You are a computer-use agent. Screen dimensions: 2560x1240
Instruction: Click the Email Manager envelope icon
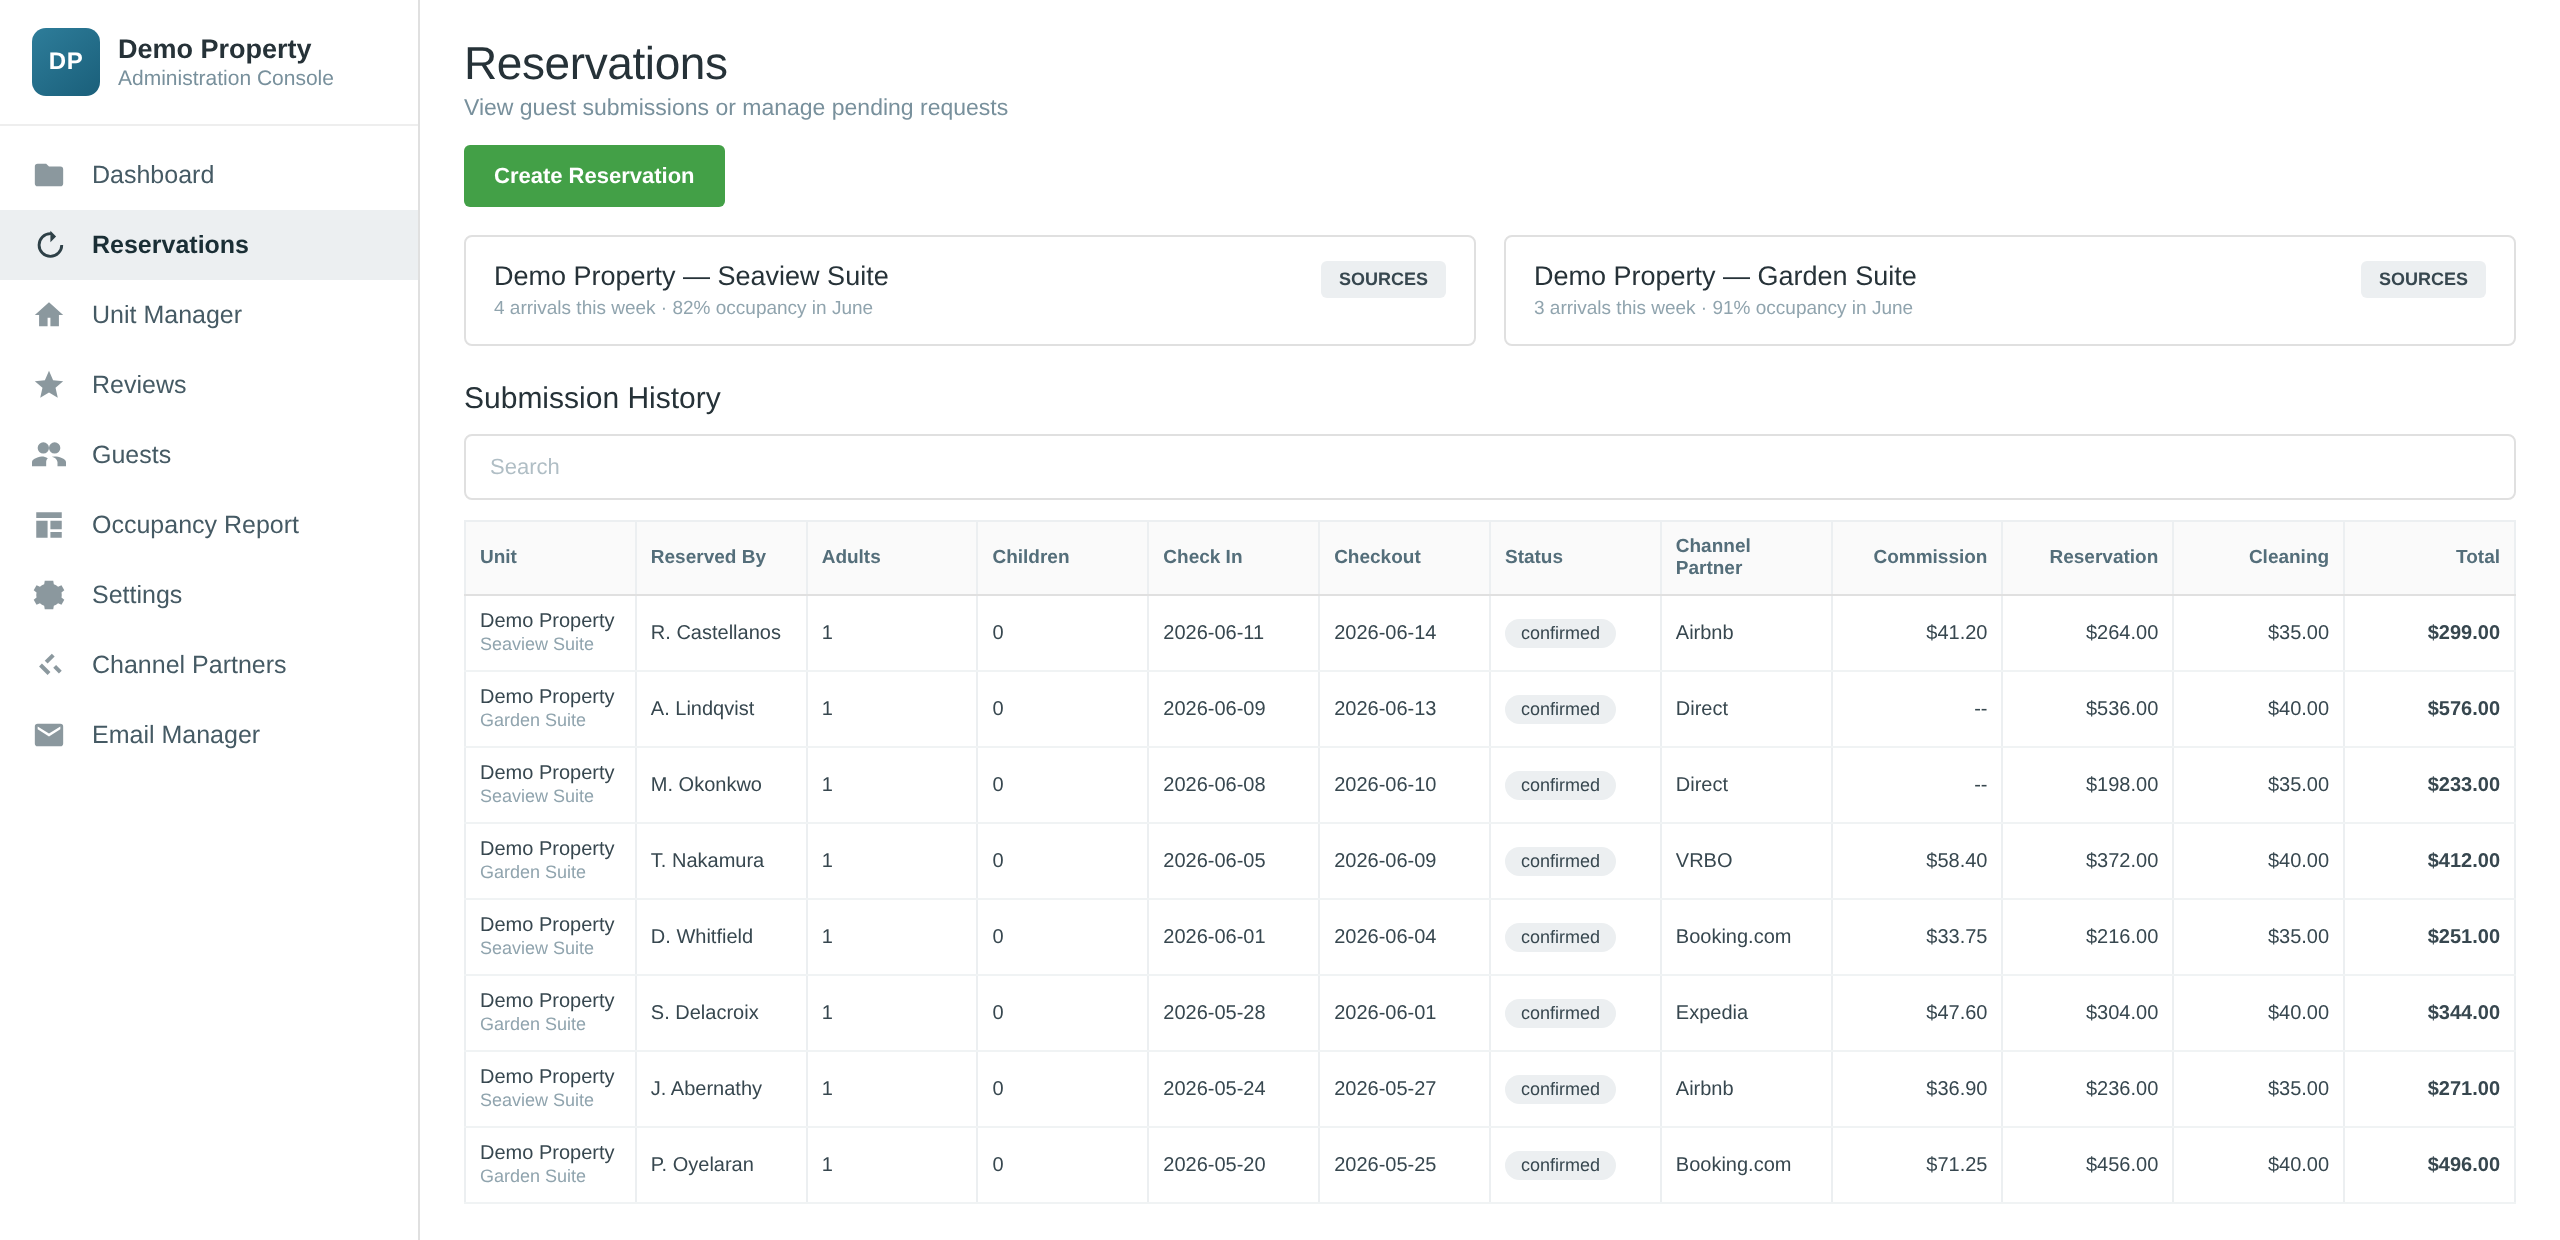pyautogui.click(x=49, y=735)
